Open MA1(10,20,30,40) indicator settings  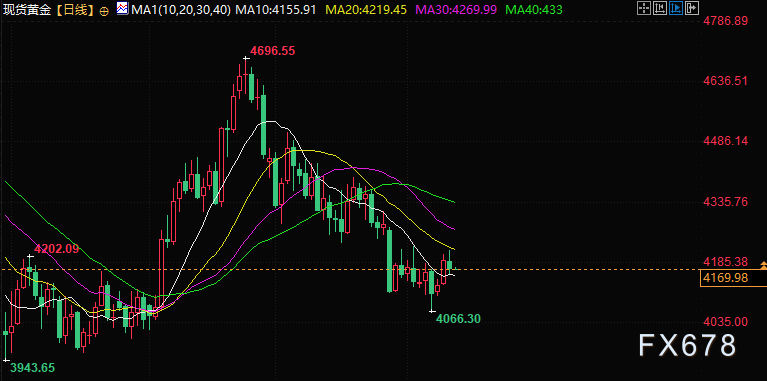[180, 9]
